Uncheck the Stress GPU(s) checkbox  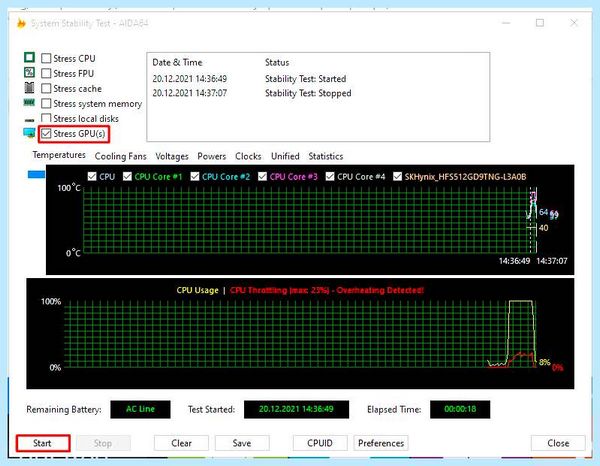point(46,134)
